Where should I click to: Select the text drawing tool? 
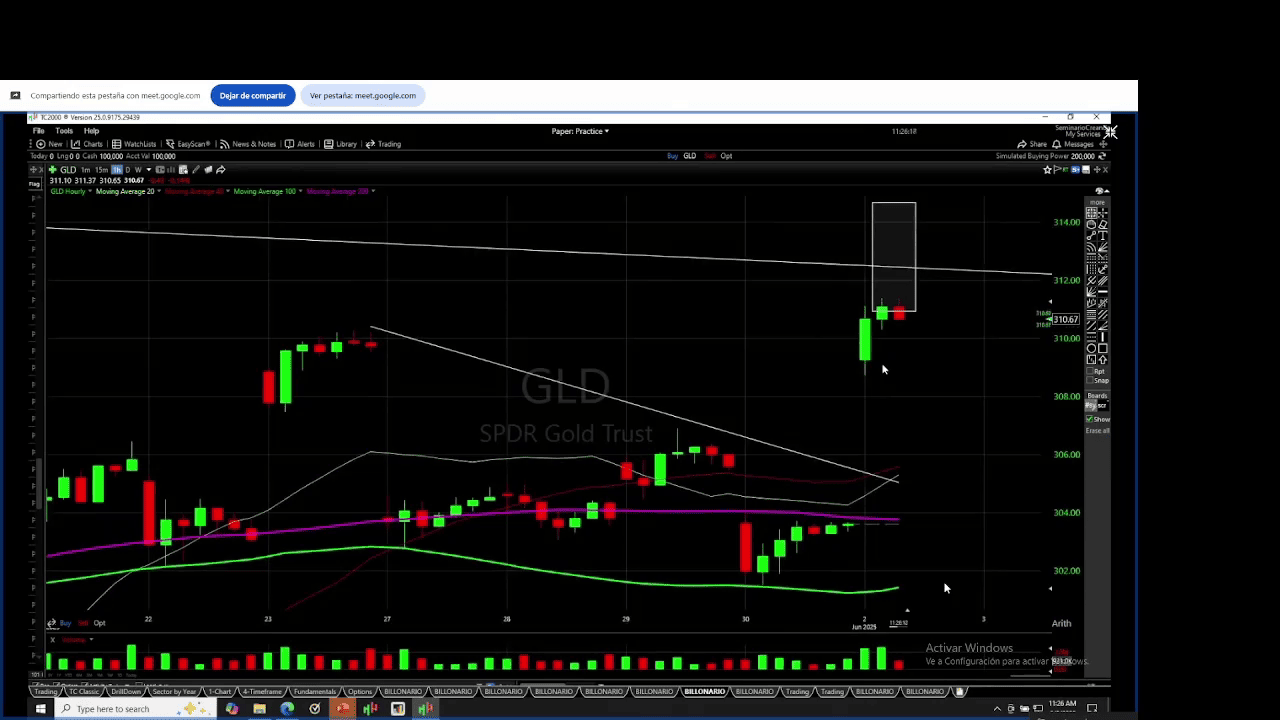click(x=1103, y=236)
